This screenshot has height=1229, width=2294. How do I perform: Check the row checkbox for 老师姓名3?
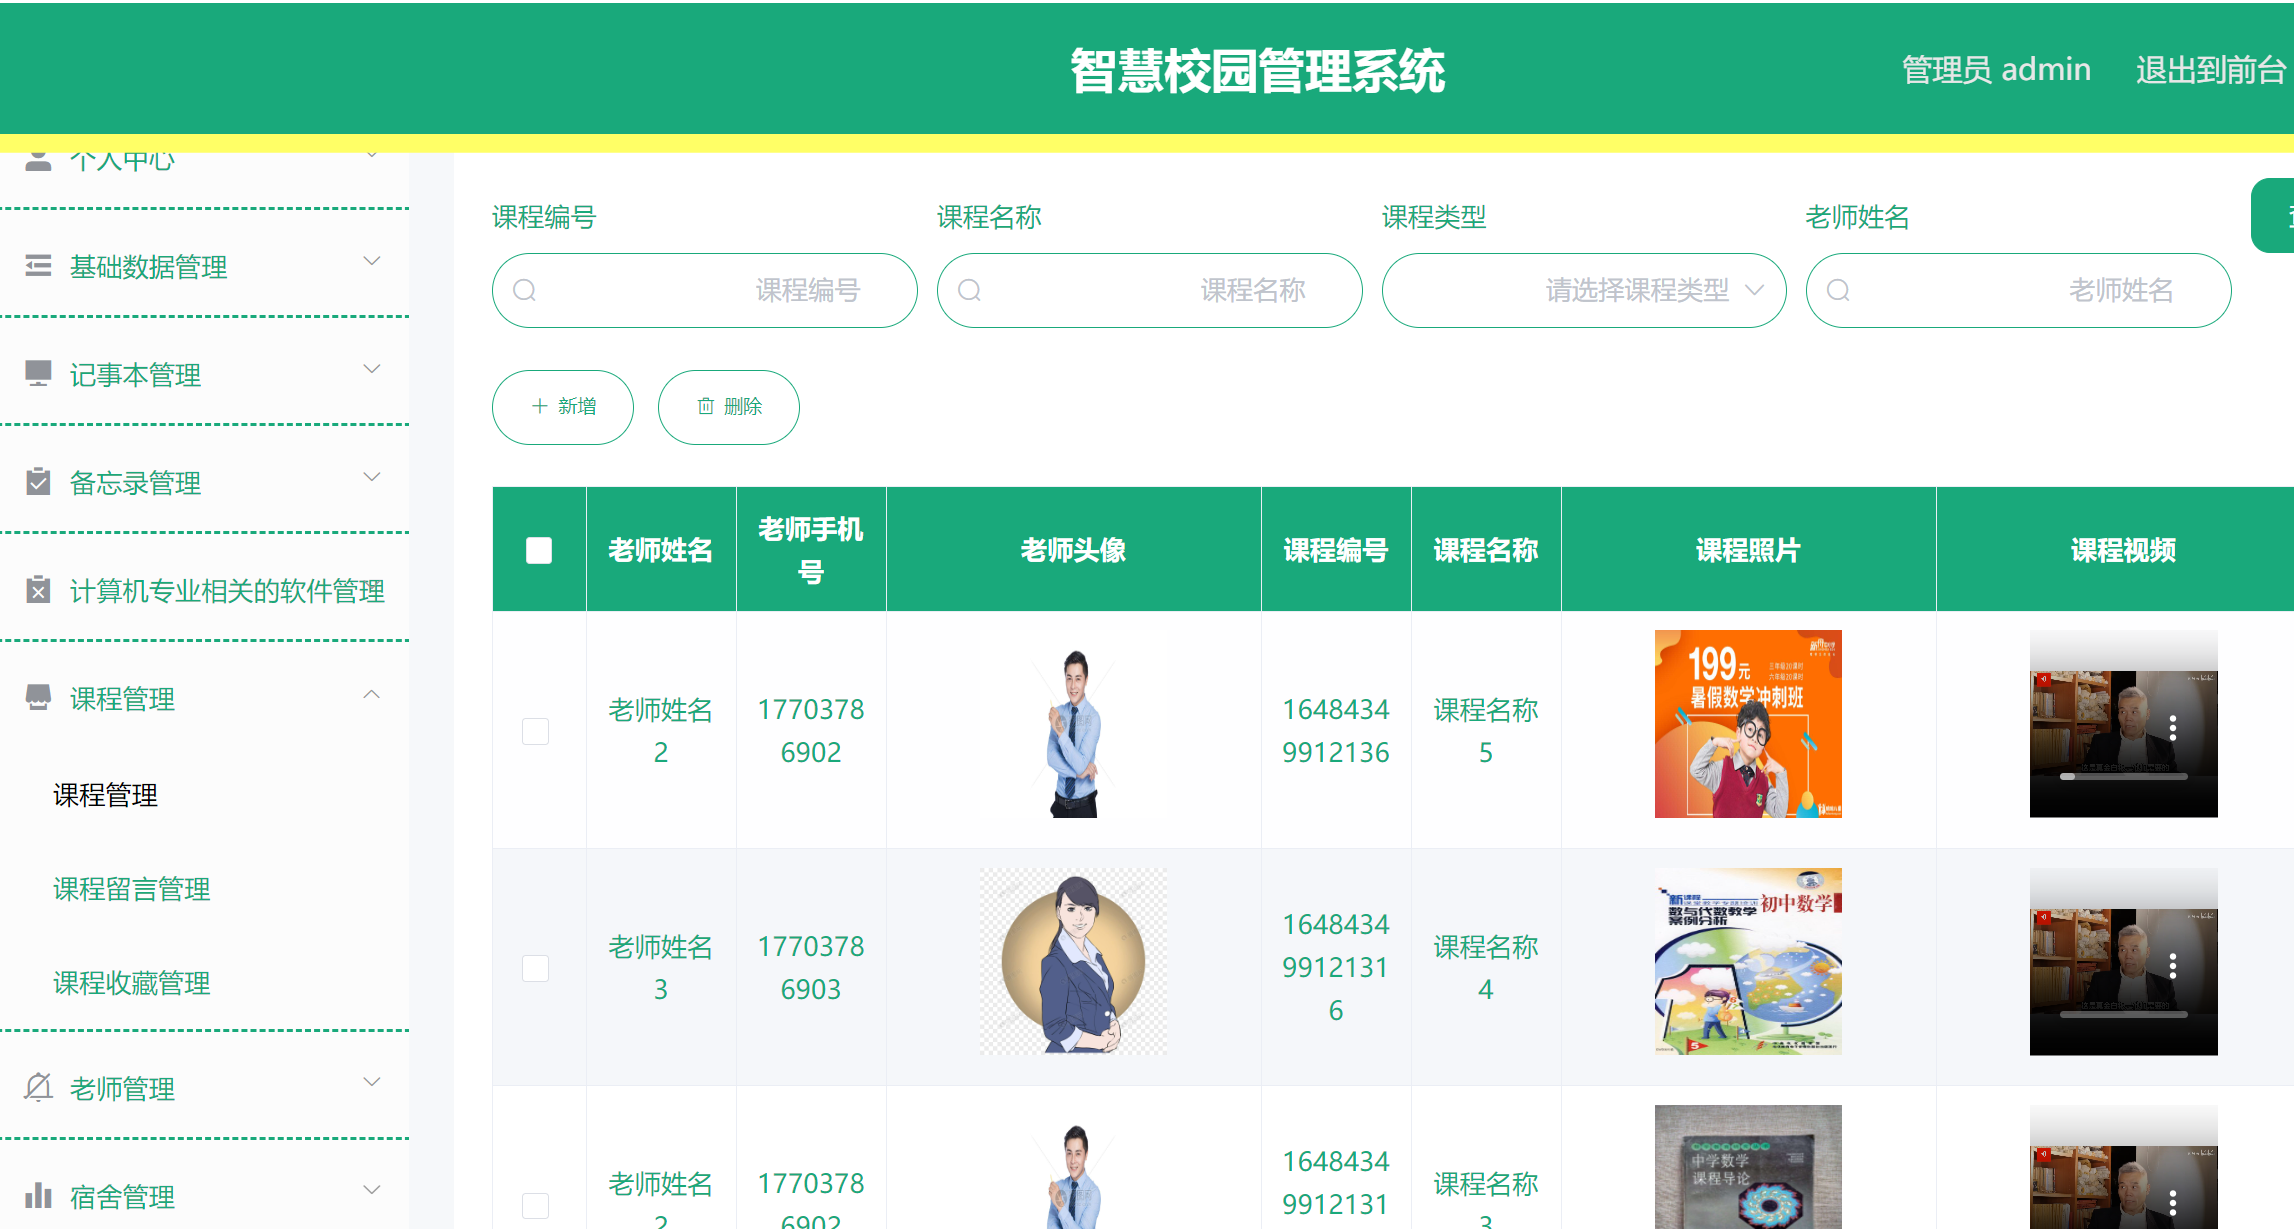(536, 968)
